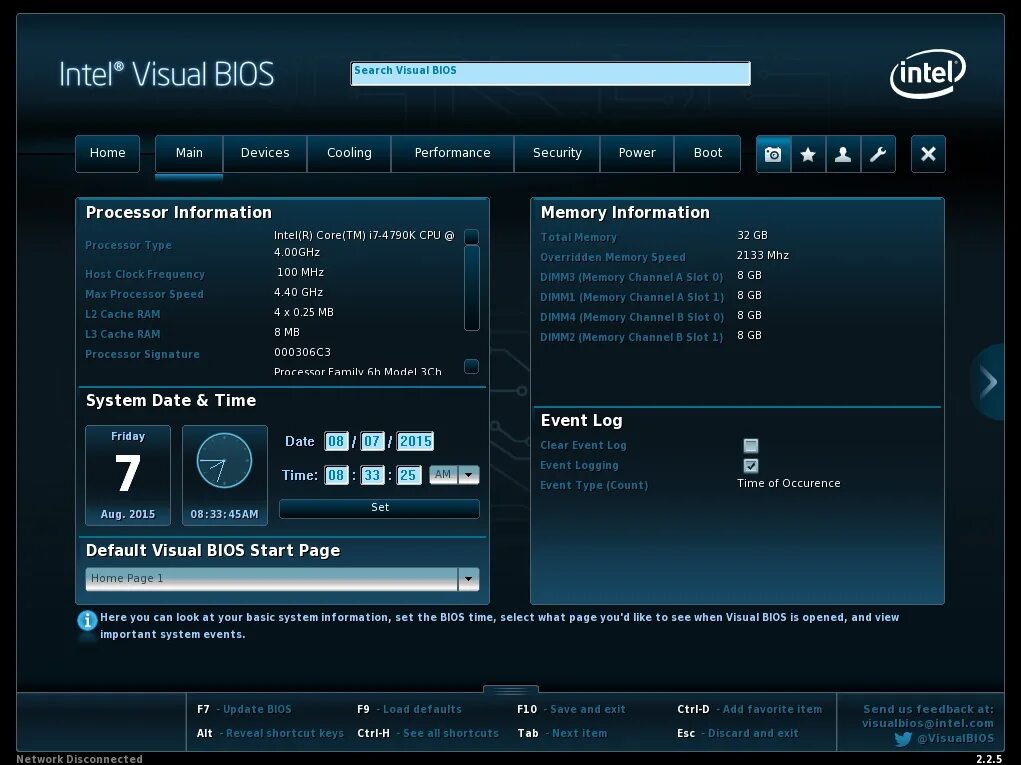Click the F10 Save and exit shortcut
The width and height of the screenshot is (1021, 765).
(571, 709)
